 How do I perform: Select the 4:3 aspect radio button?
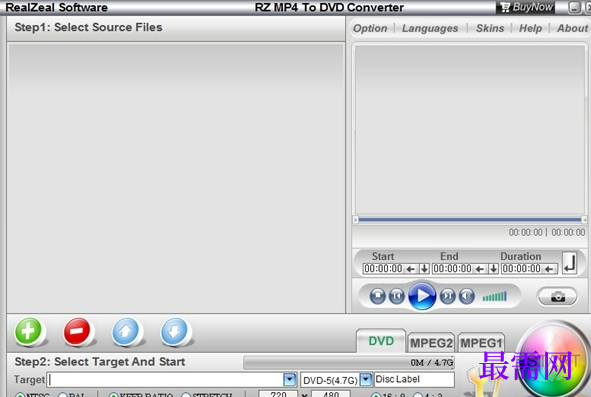tap(418, 394)
